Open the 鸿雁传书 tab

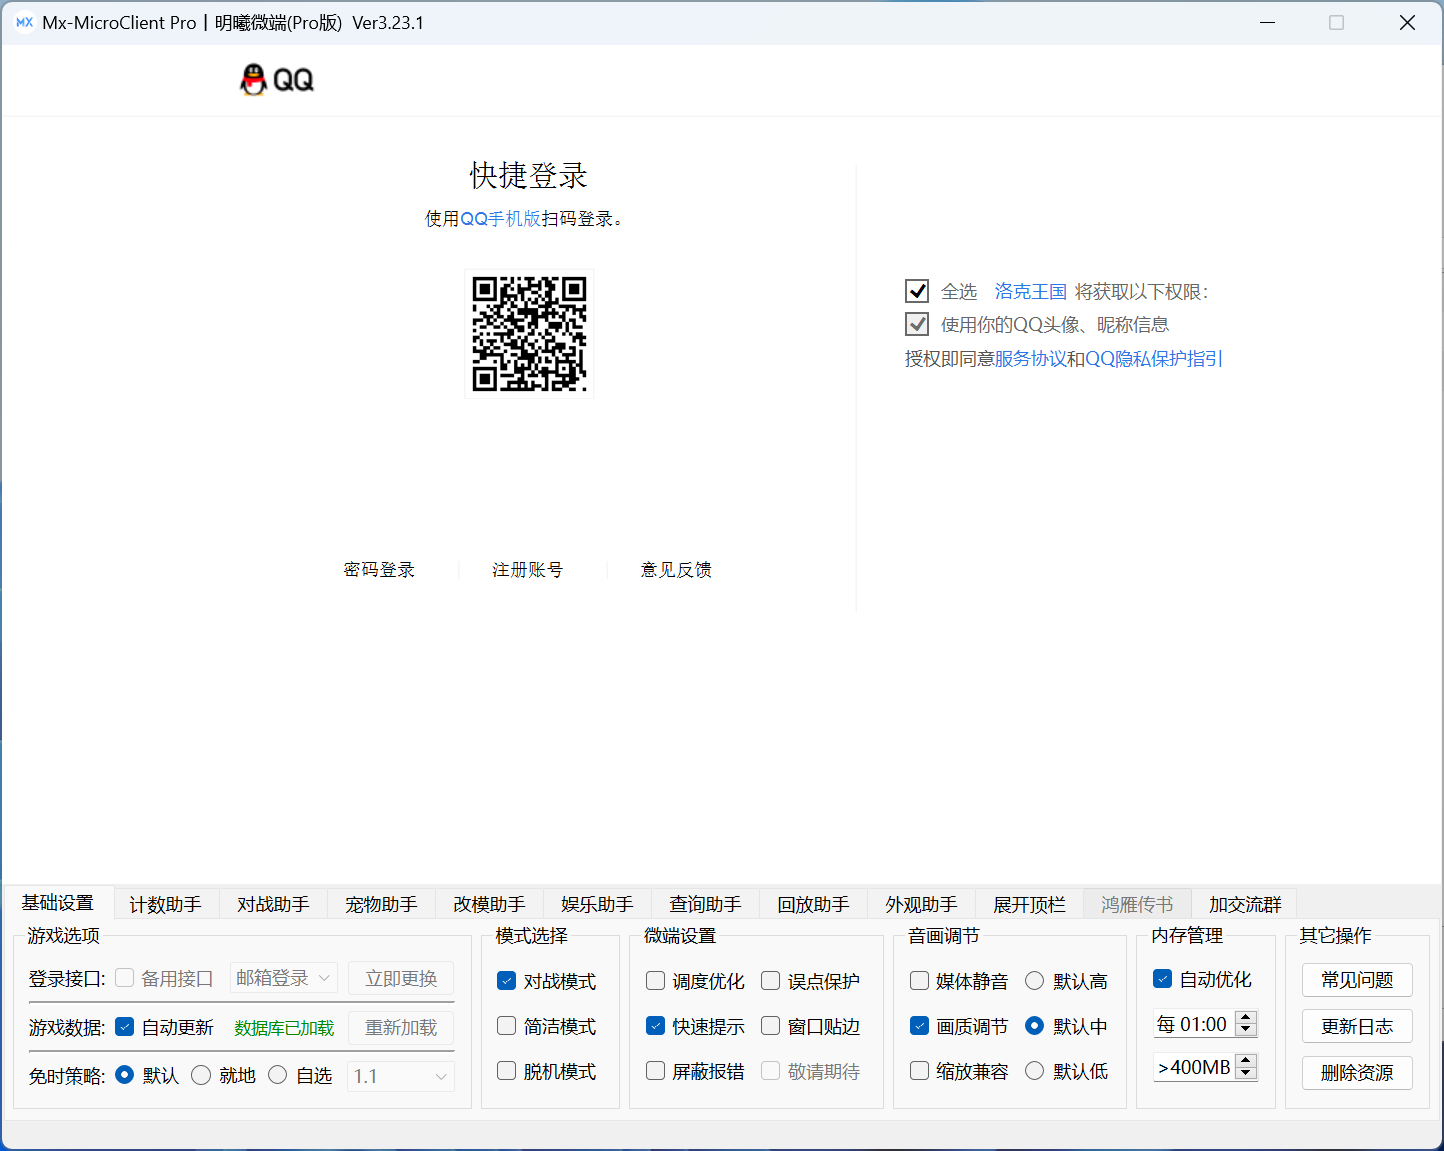(x=1137, y=904)
